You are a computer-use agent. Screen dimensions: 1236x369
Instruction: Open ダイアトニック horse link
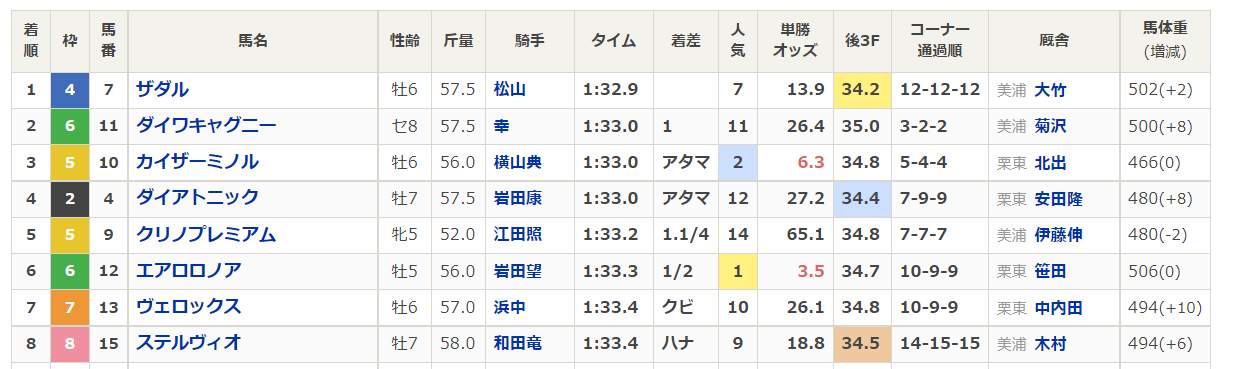[x=197, y=198]
